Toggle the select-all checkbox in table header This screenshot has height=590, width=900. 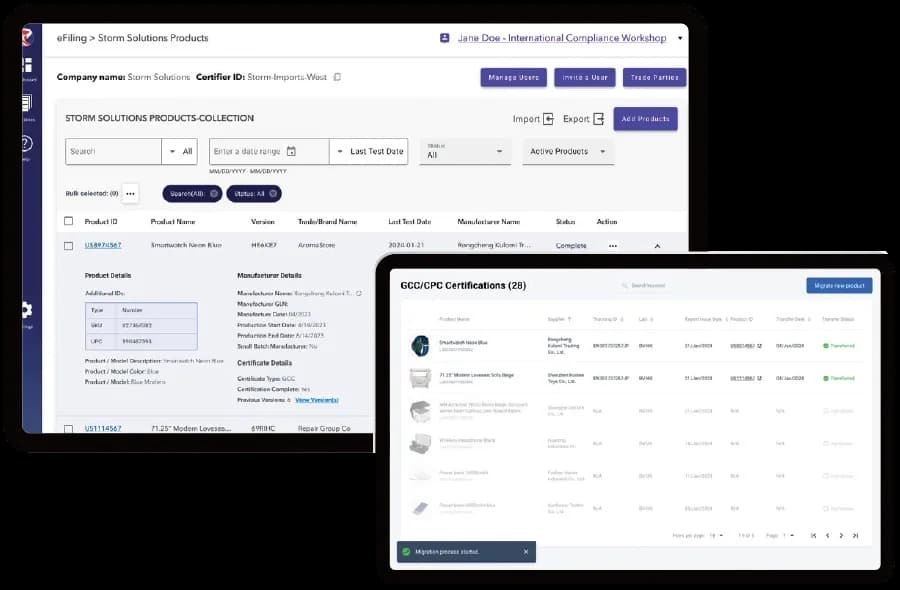coord(69,221)
